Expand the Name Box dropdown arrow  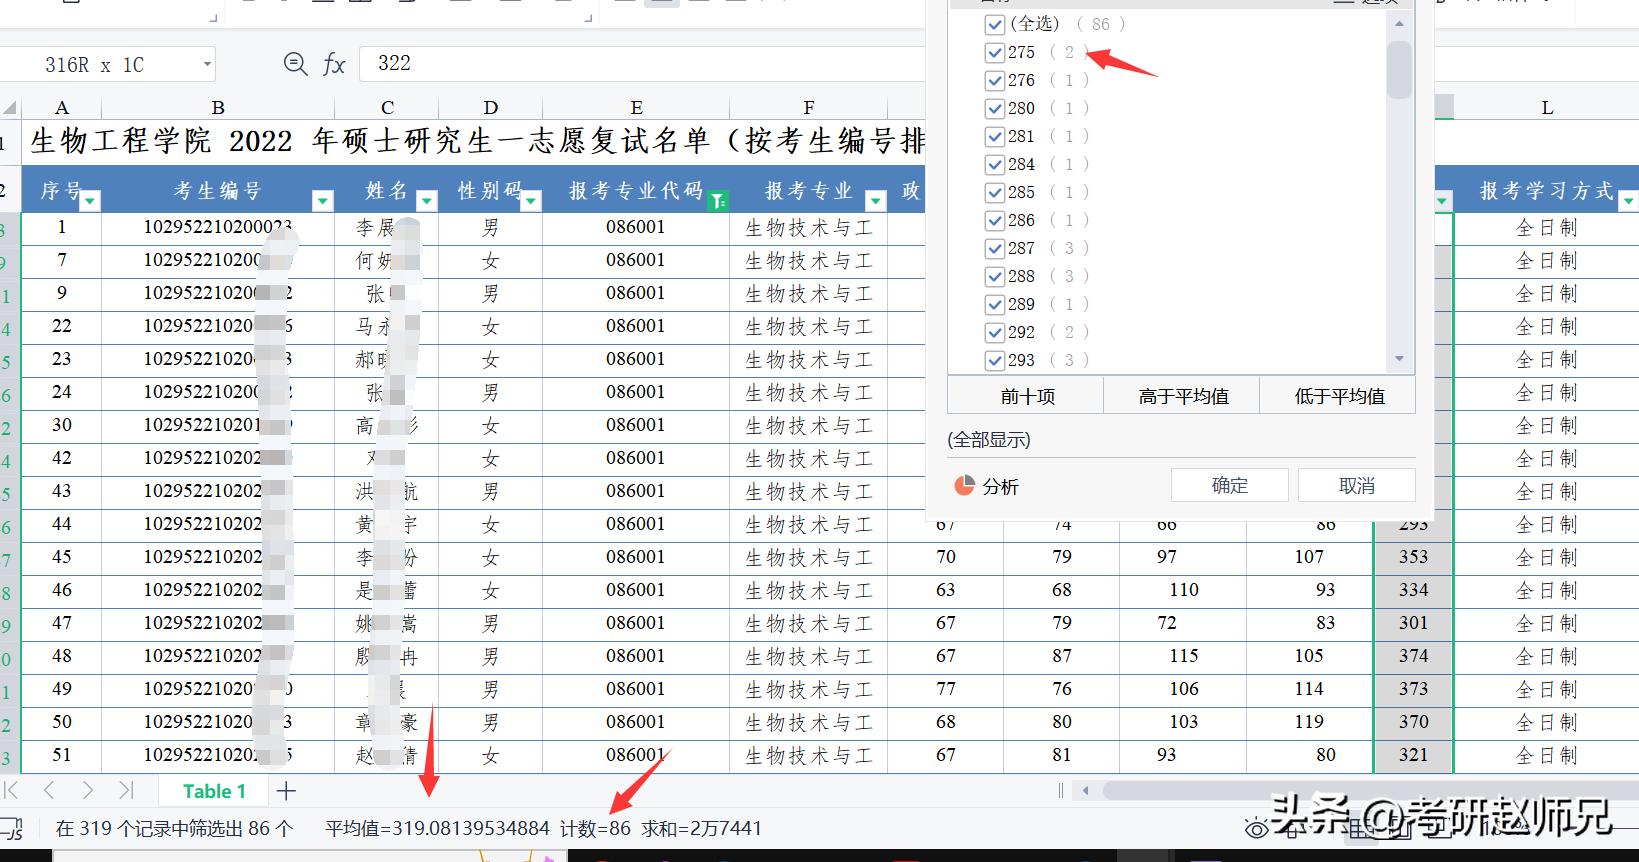207,65
